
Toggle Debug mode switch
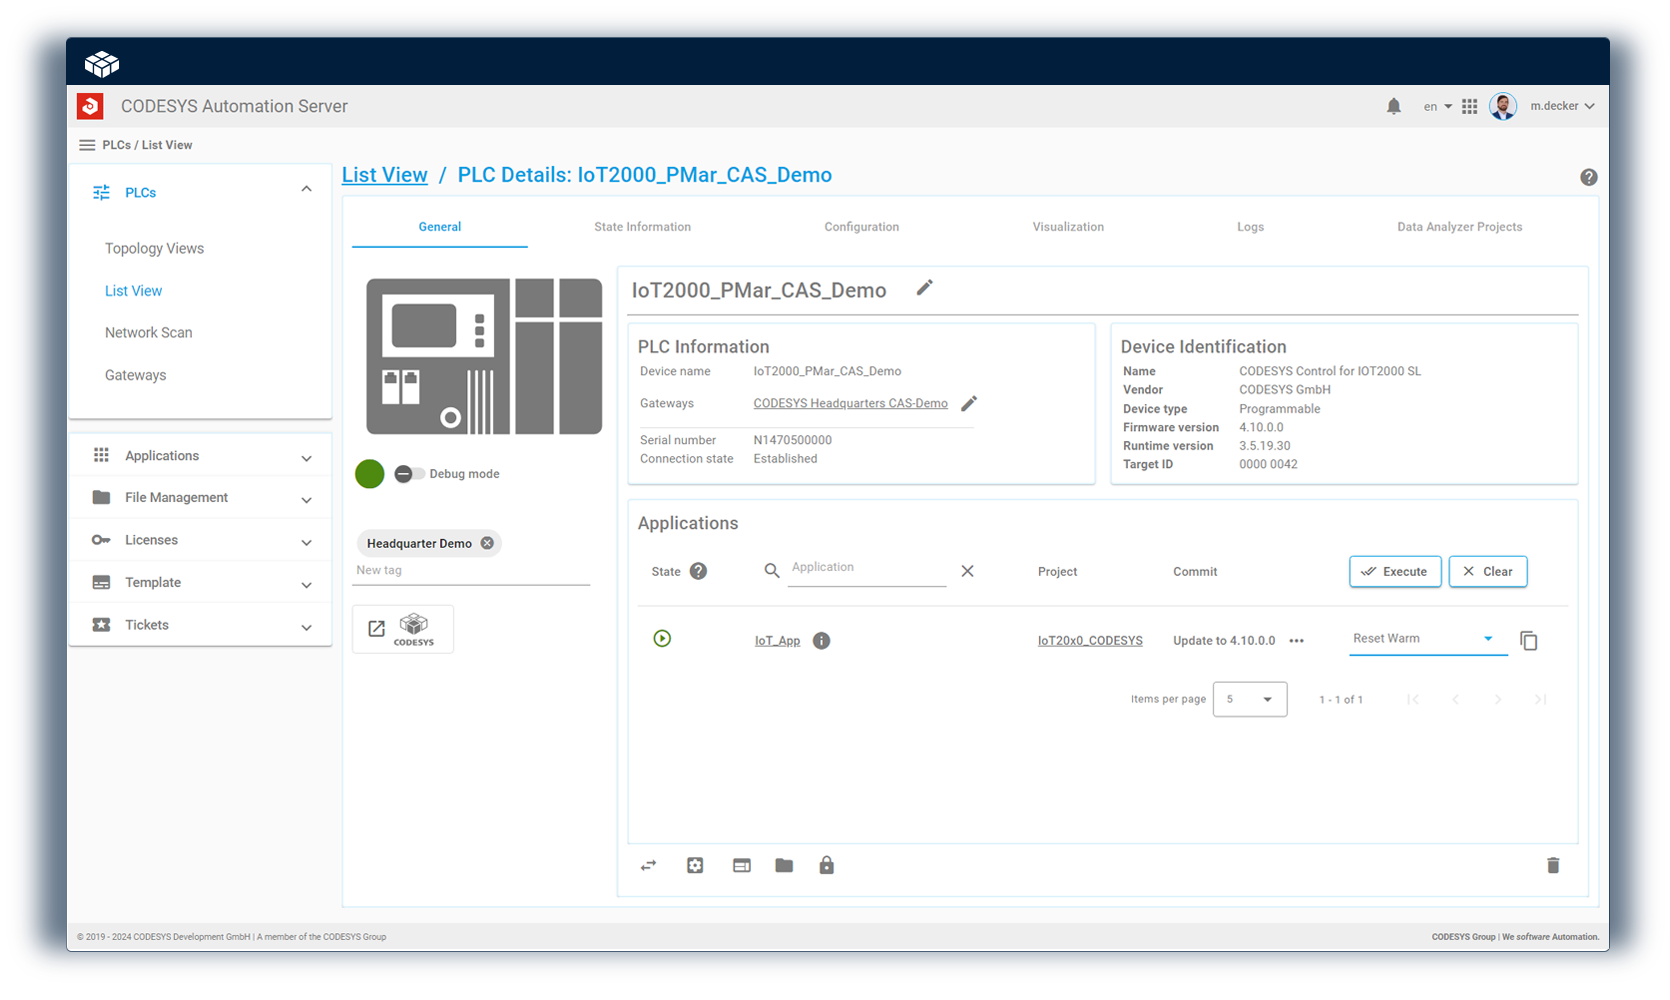pos(409,474)
